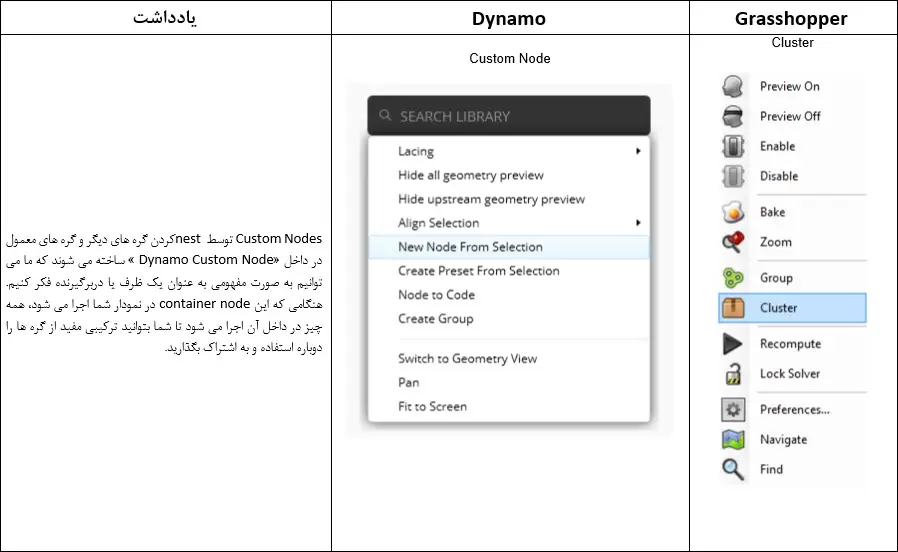Click the Navigate map icon
898x552 pixels.
coord(733,440)
